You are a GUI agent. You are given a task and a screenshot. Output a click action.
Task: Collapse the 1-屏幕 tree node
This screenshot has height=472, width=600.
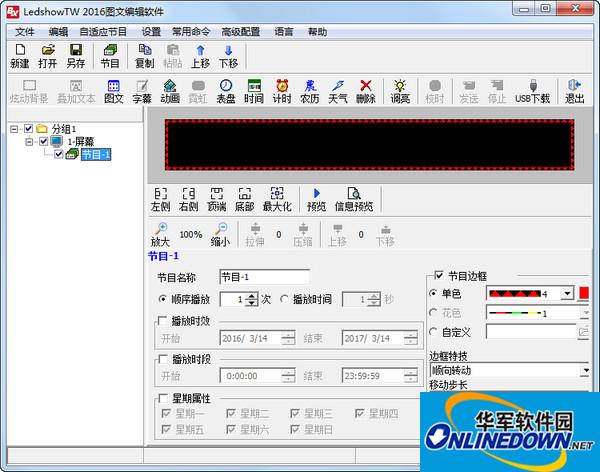(29, 142)
